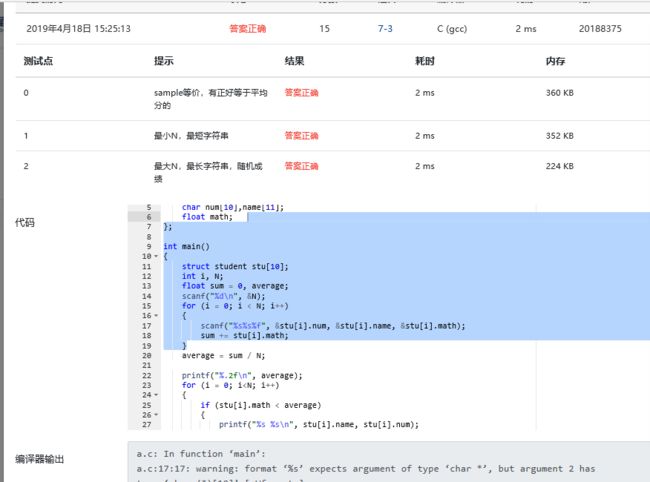Collapse code fold at line 26
The image size is (650, 482).
pyautogui.click(x=156, y=414)
